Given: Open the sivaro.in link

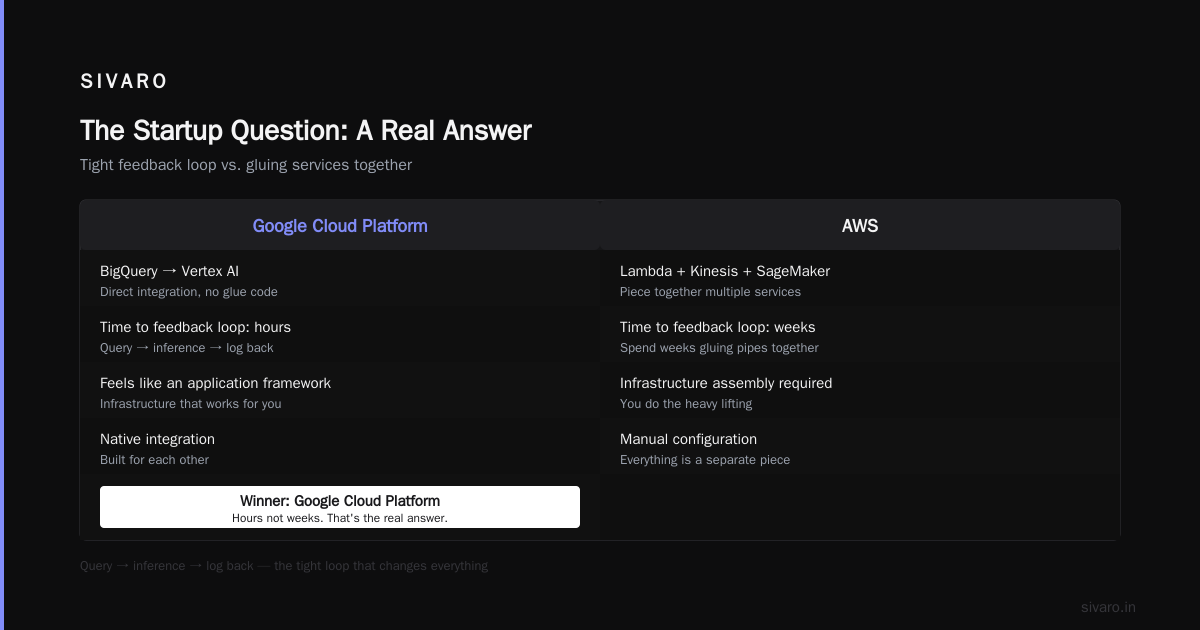Looking at the screenshot, I should 1108,607.
